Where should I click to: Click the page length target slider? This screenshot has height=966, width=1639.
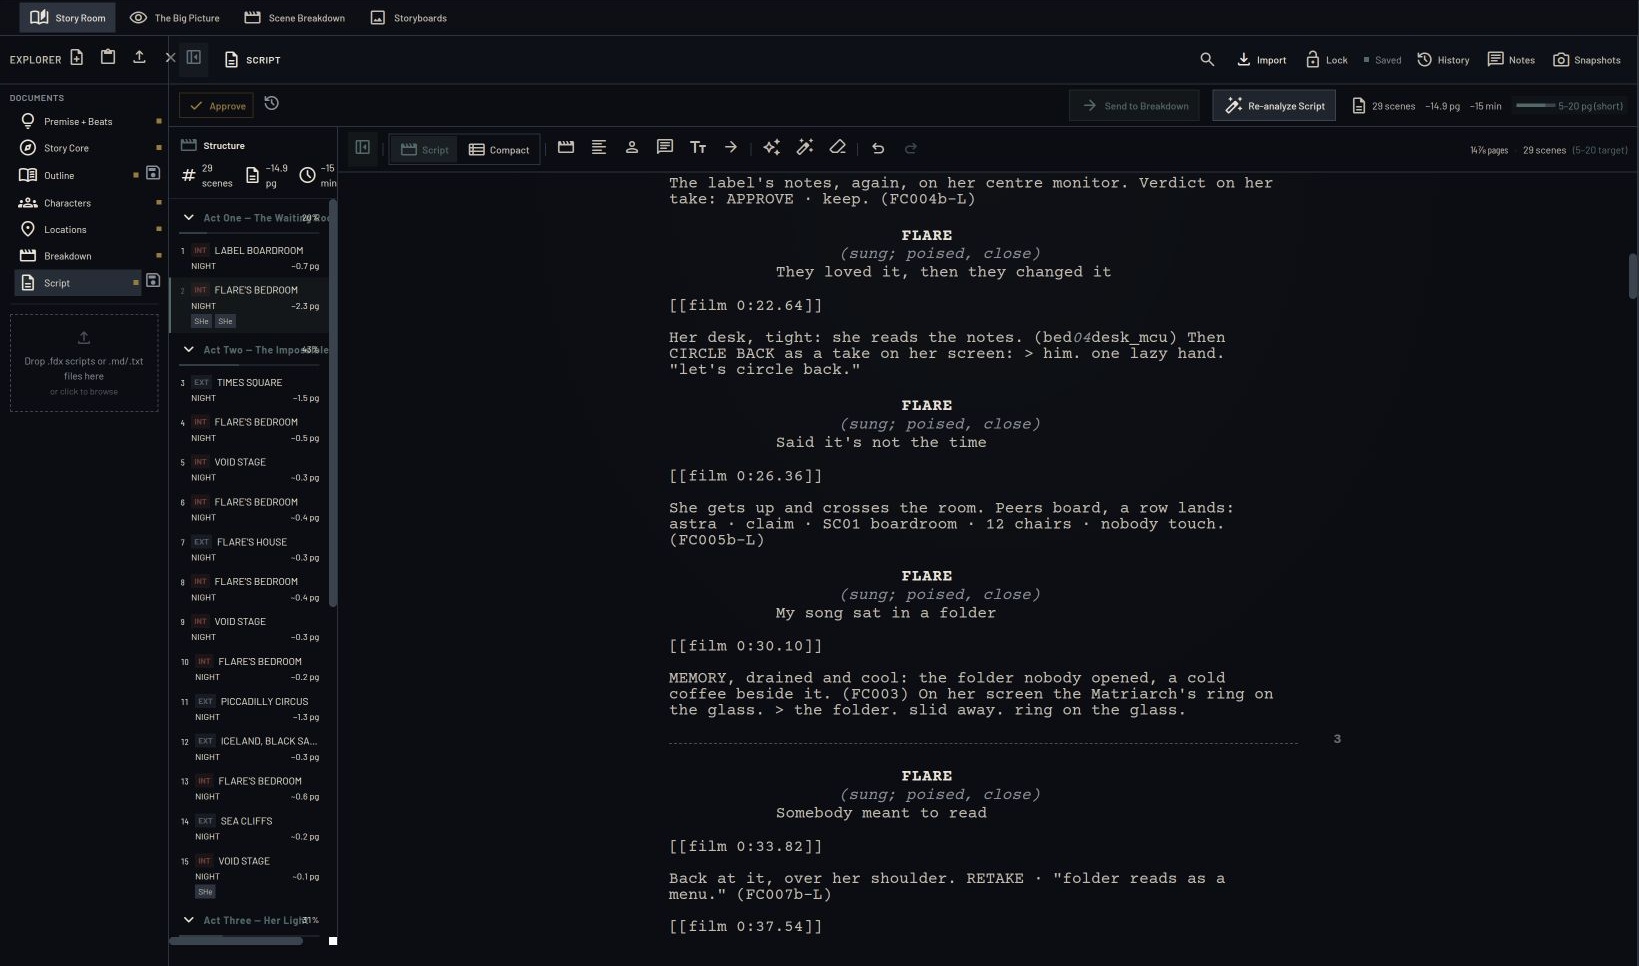point(1536,105)
